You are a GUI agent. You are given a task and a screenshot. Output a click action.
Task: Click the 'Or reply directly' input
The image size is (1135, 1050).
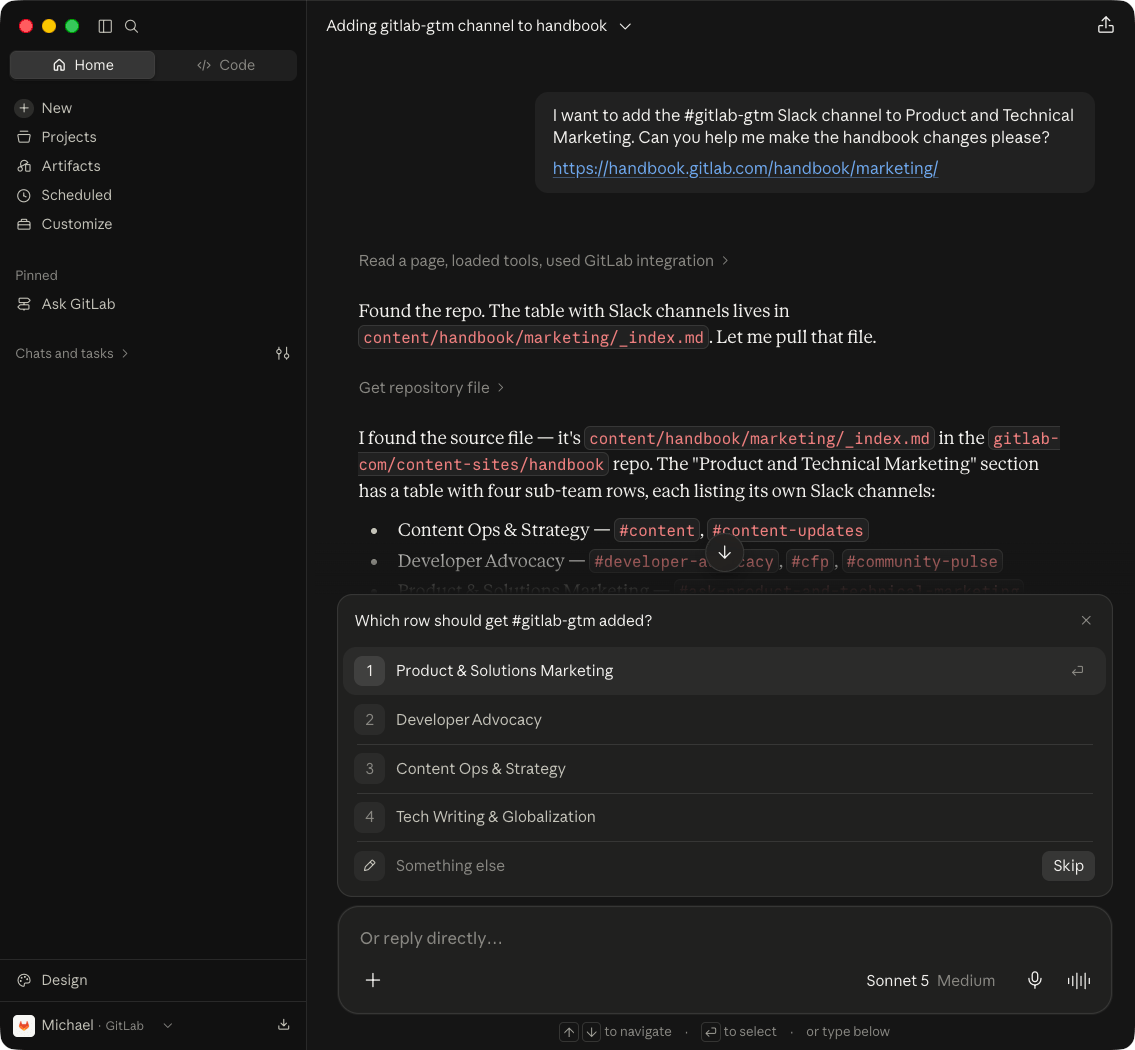pyautogui.click(x=724, y=938)
